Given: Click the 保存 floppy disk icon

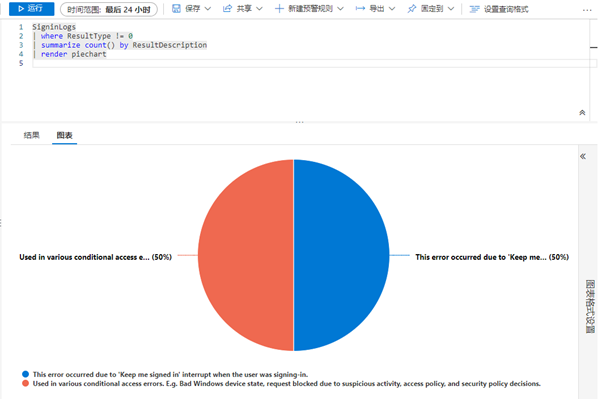Looking at the screenshot, I should pos(176,8).
